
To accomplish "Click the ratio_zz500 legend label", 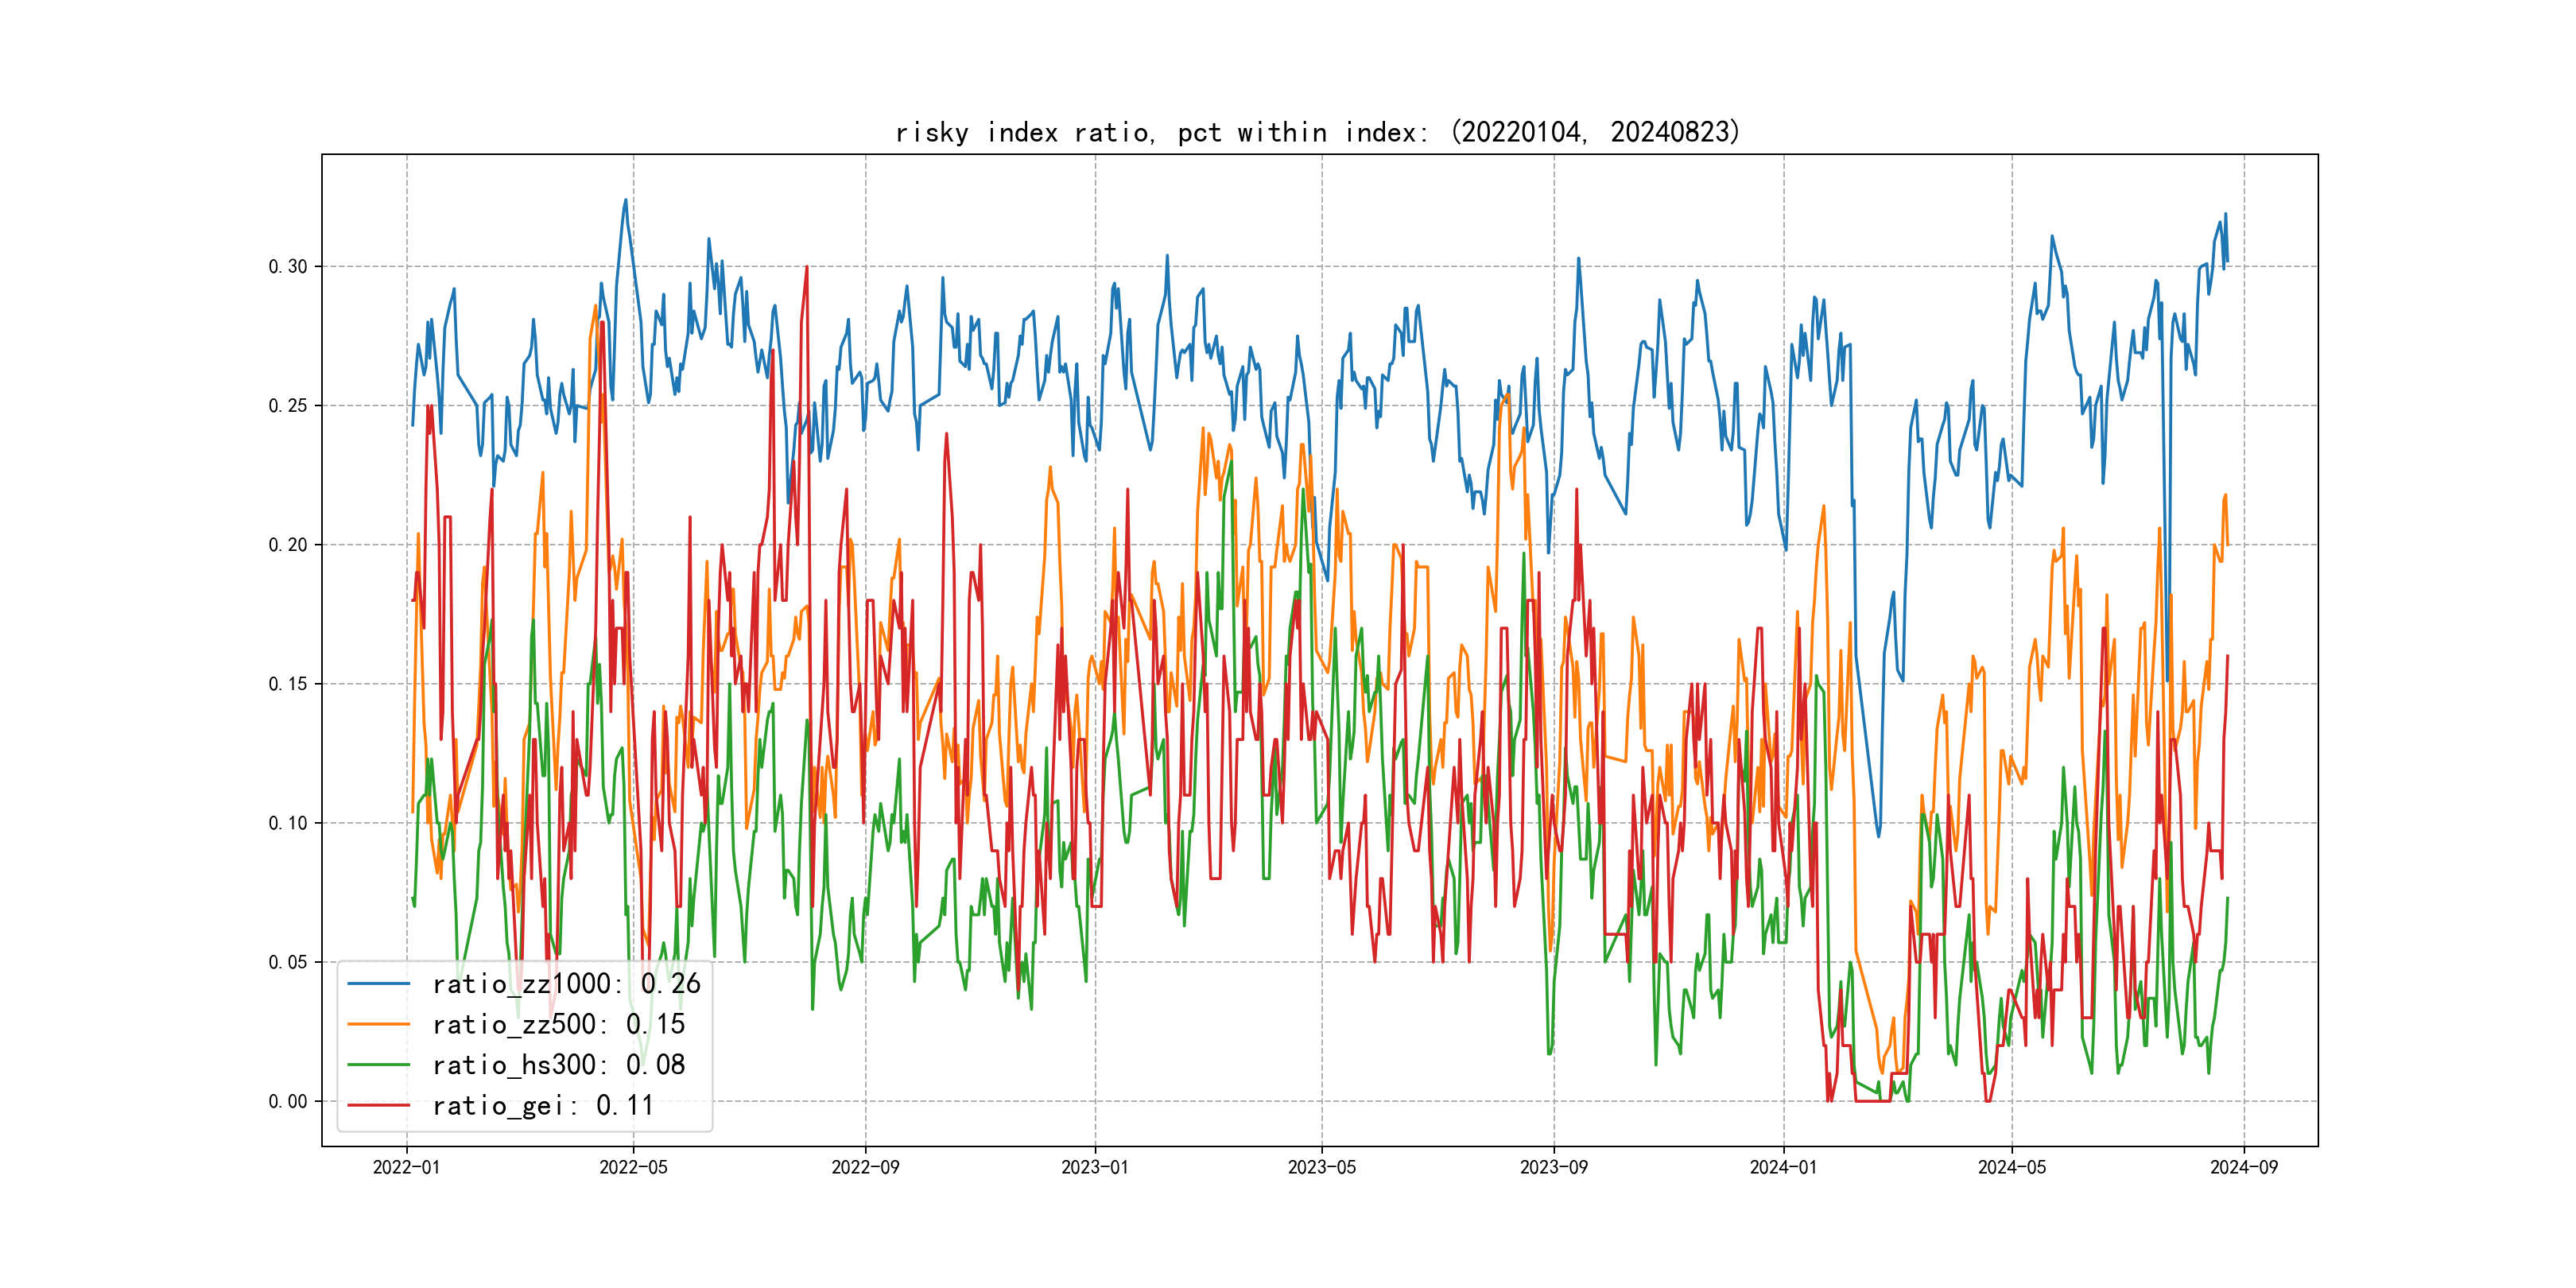I will point(558,1025).
